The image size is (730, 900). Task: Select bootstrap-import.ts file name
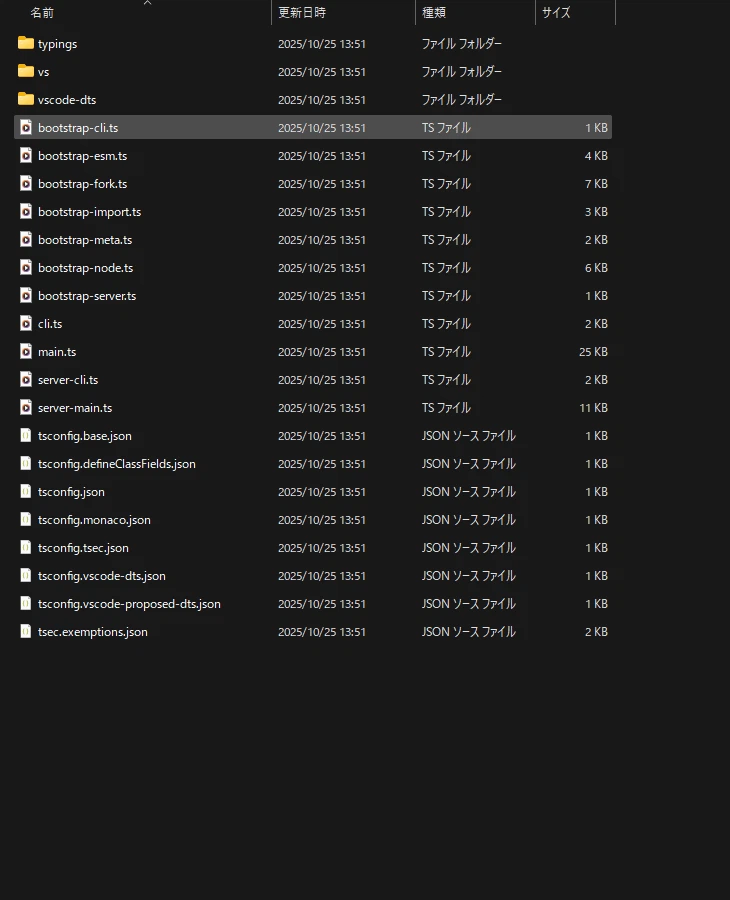tap(90, 212)
